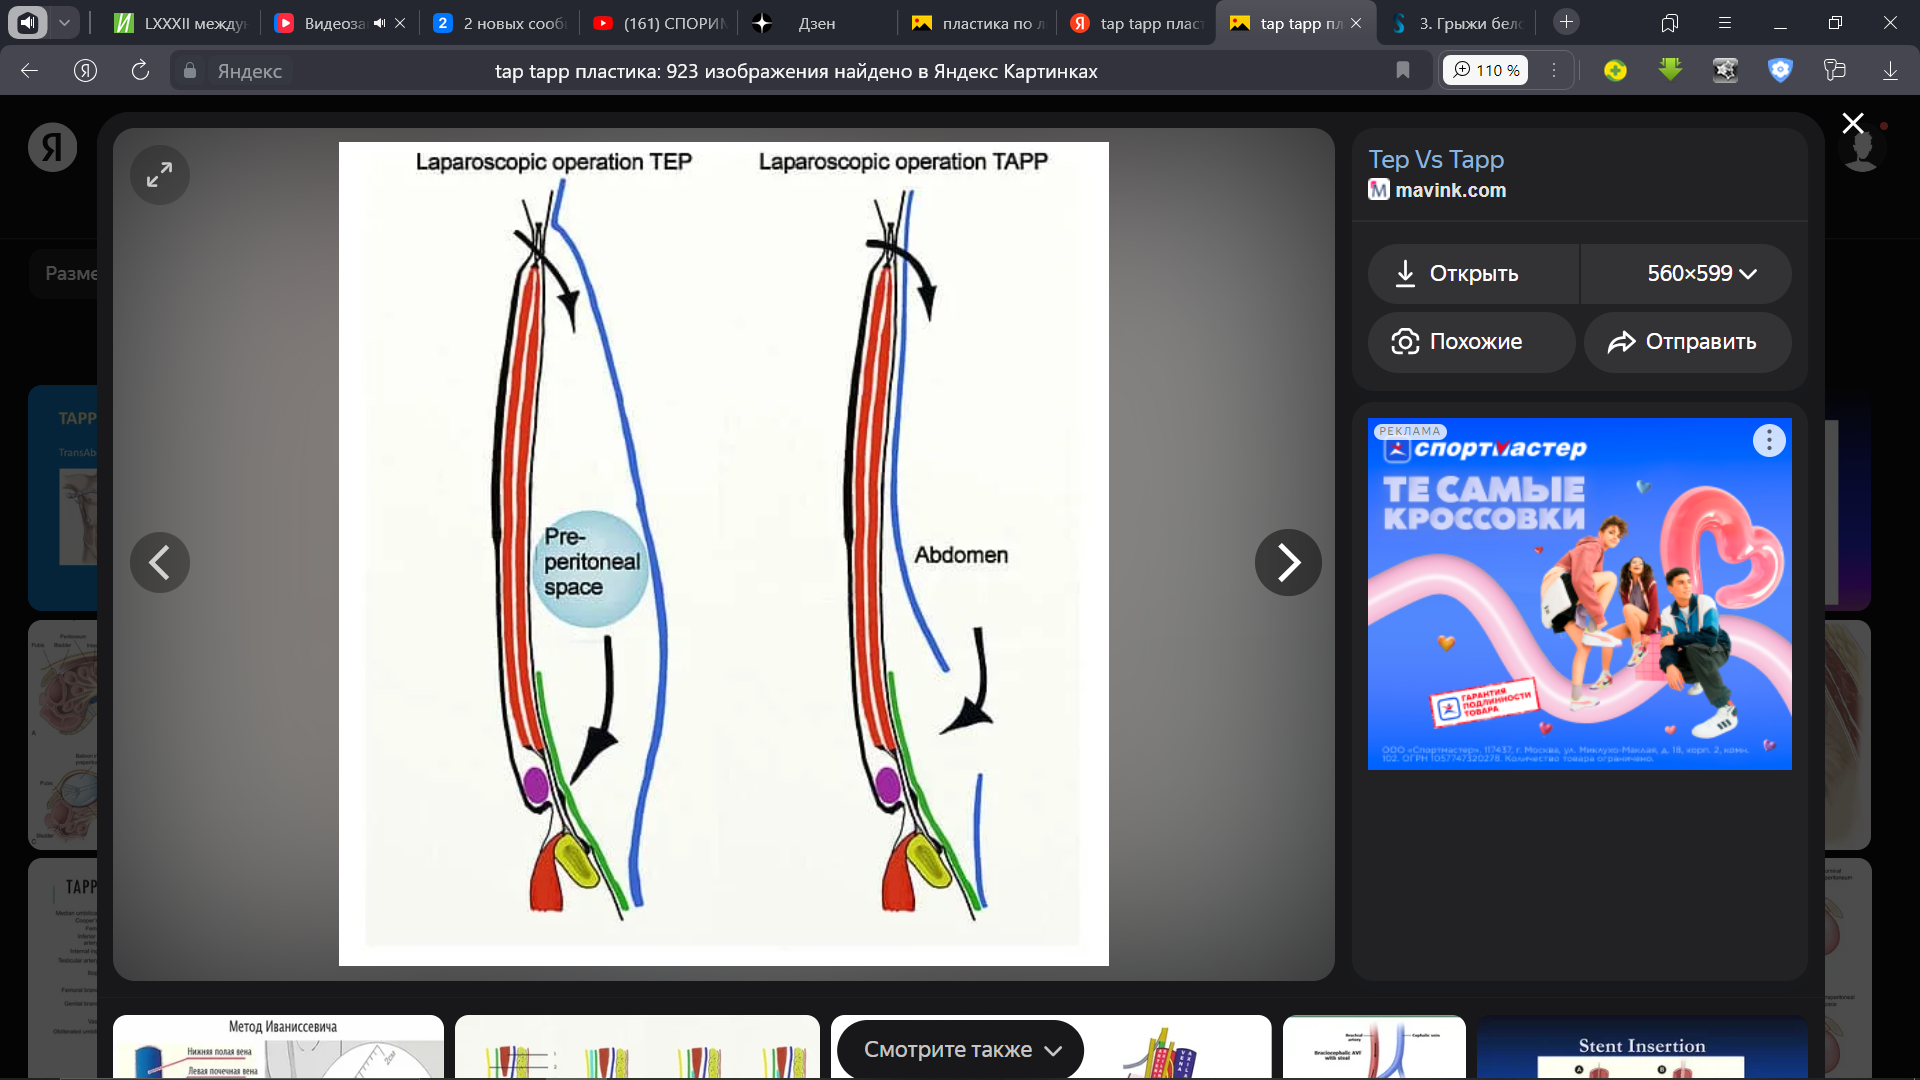
Task: Switch to the пластика по tab
Action: (x=980, y=23)
